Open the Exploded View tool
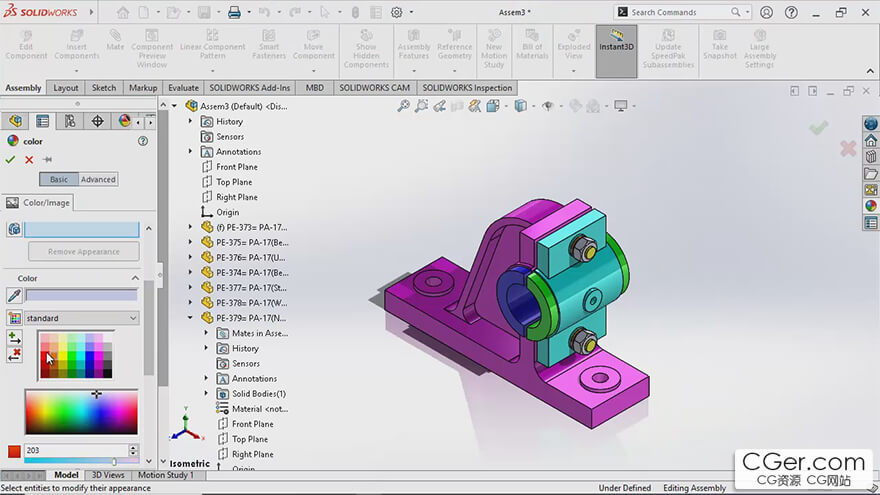 [x=574, y=45]
